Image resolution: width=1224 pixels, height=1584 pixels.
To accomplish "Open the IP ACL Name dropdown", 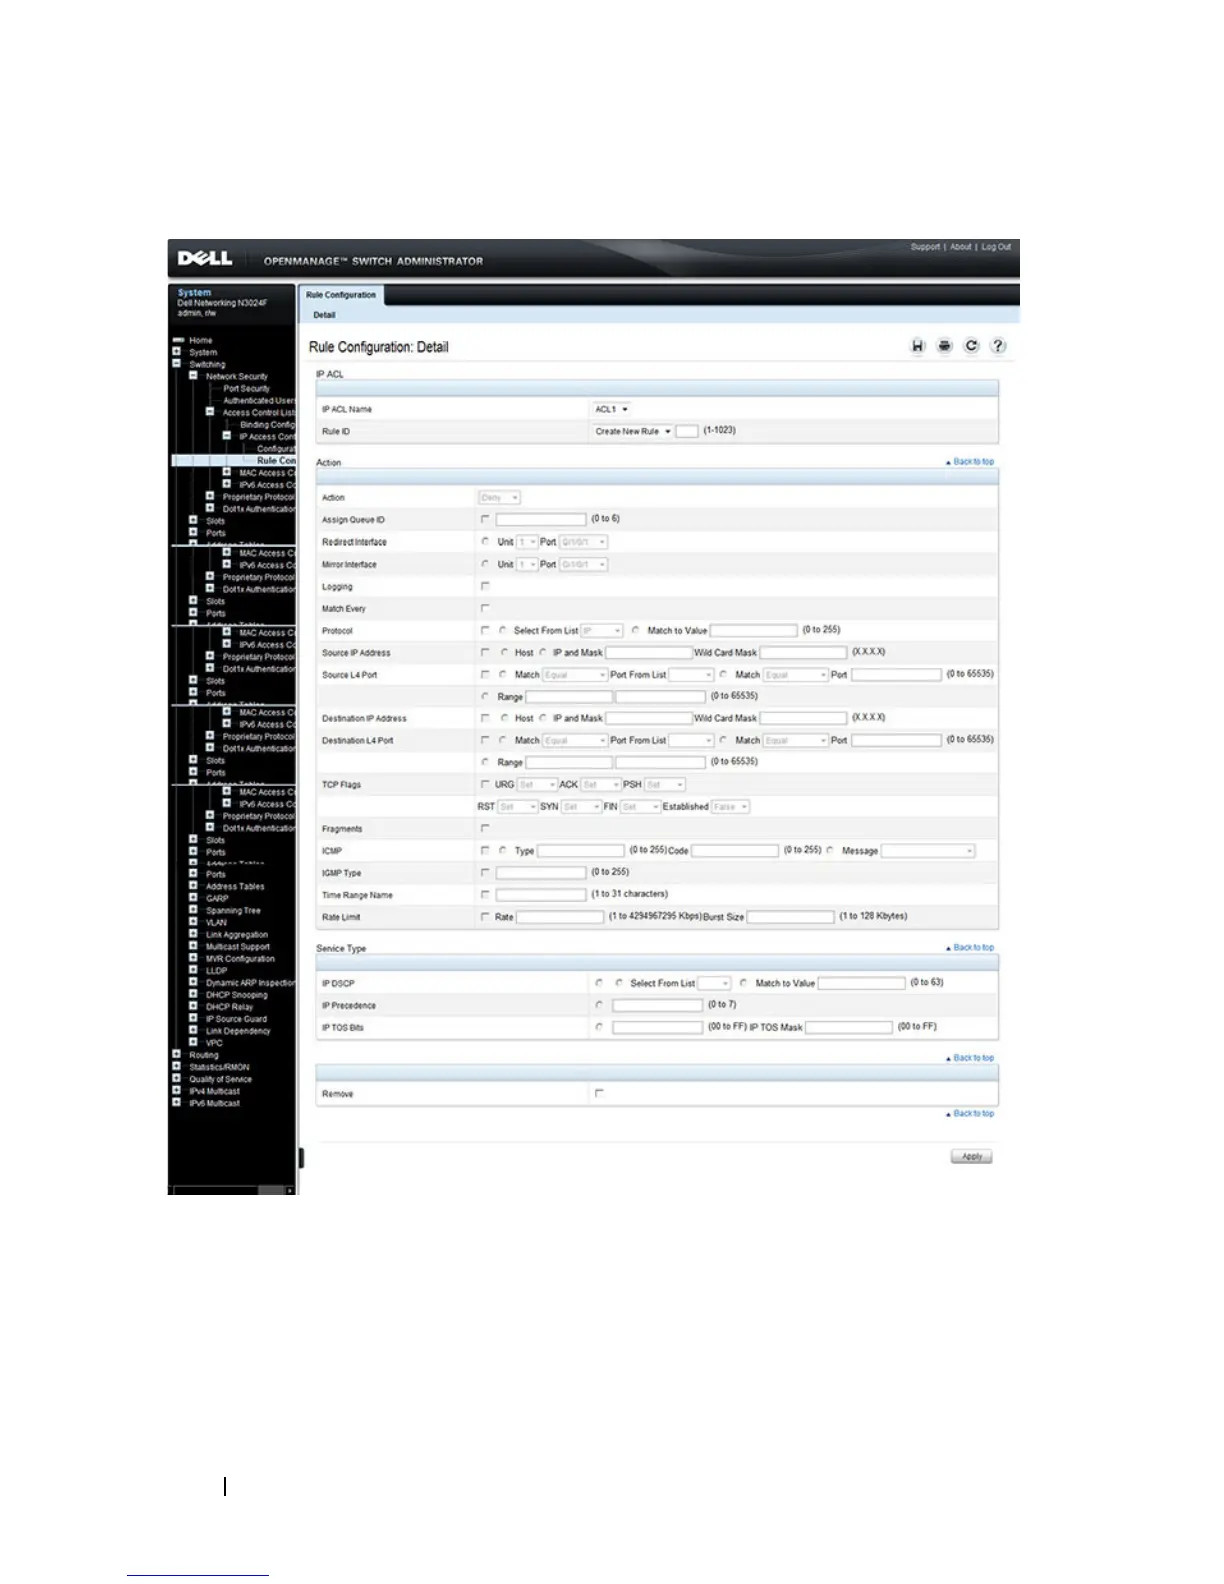I will 611,409.
